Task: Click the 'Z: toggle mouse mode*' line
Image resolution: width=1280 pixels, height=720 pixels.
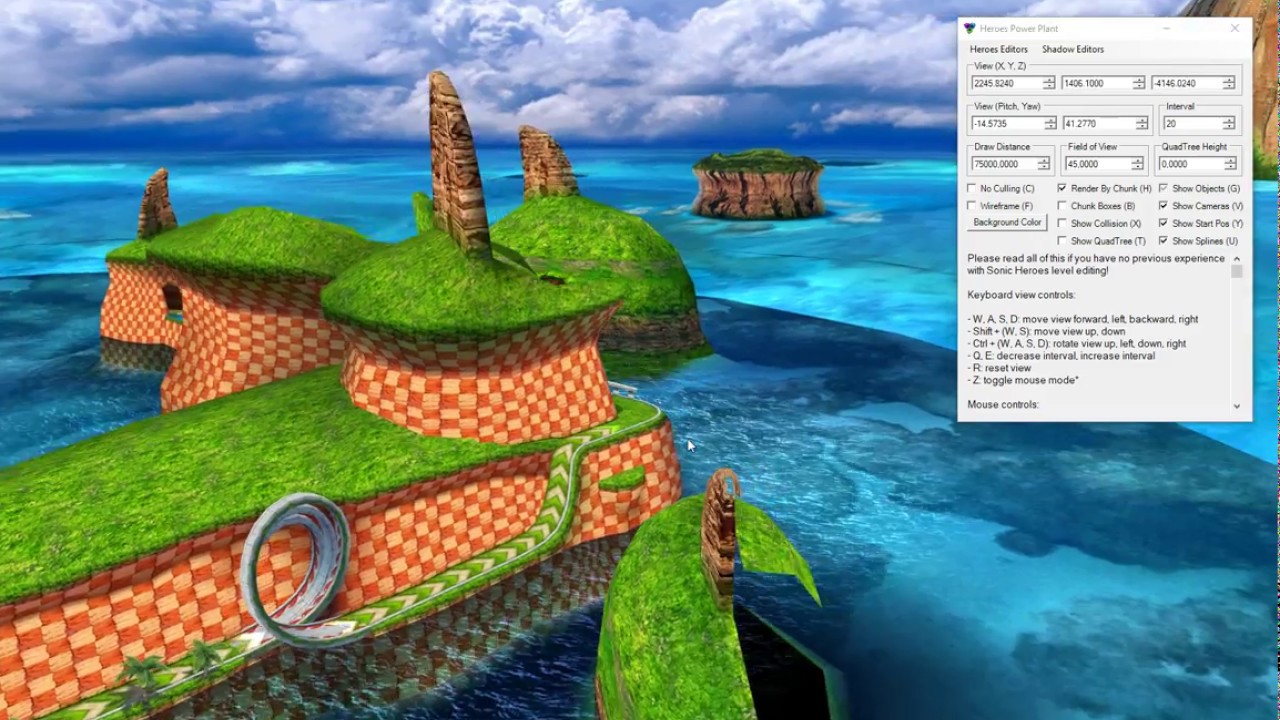Action: (1023, 380)
